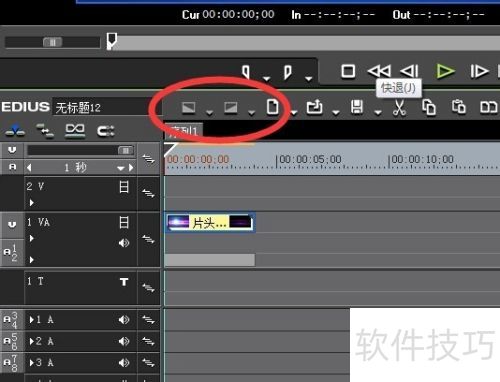Paste with the clipboard icon
500x382 pixels.
tap(459, 107)
